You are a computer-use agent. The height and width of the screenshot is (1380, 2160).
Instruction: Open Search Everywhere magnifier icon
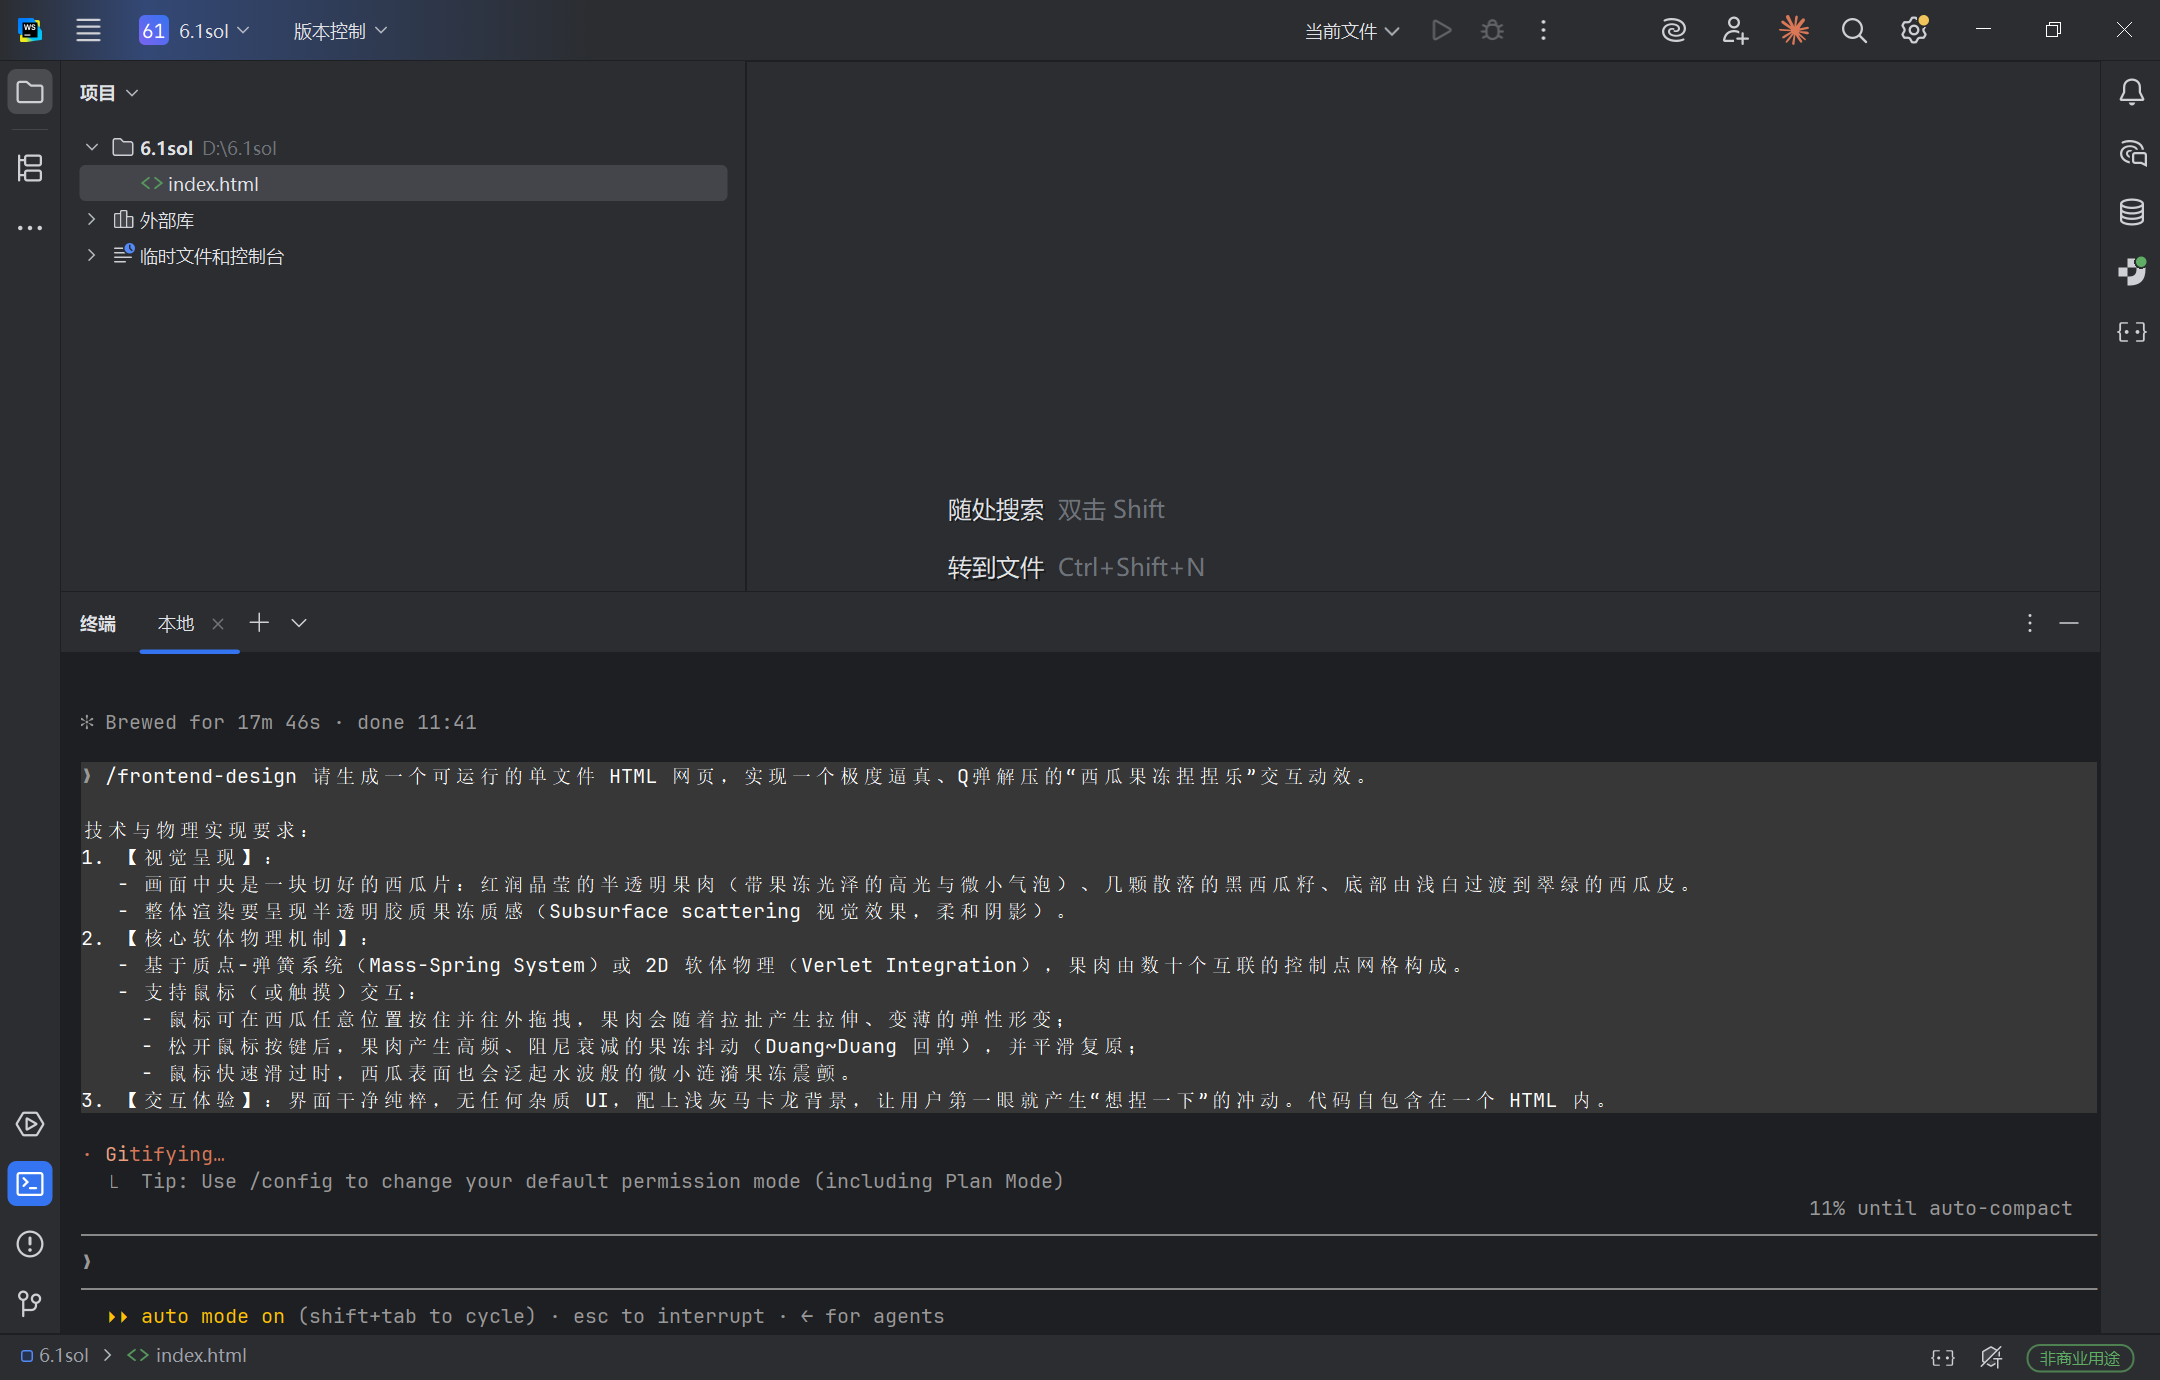pyautogui.click(x=1854, y=30)
